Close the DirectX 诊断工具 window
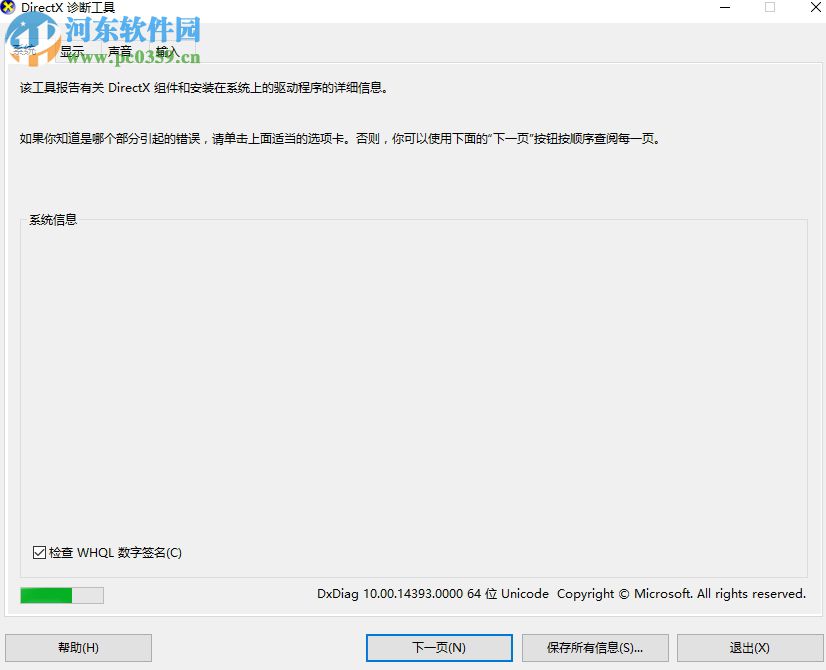 [x=813, y=8]
